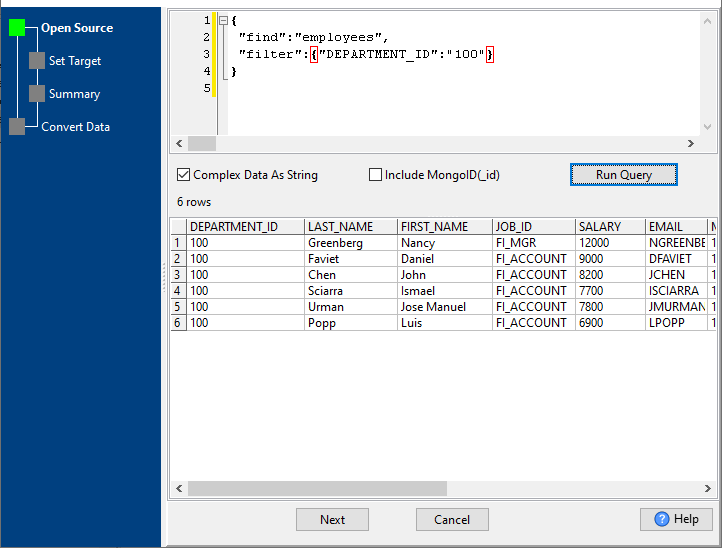Click the LPOPP email cell
The height and width of the screenshot is (548, 722).
coord(676,323)
